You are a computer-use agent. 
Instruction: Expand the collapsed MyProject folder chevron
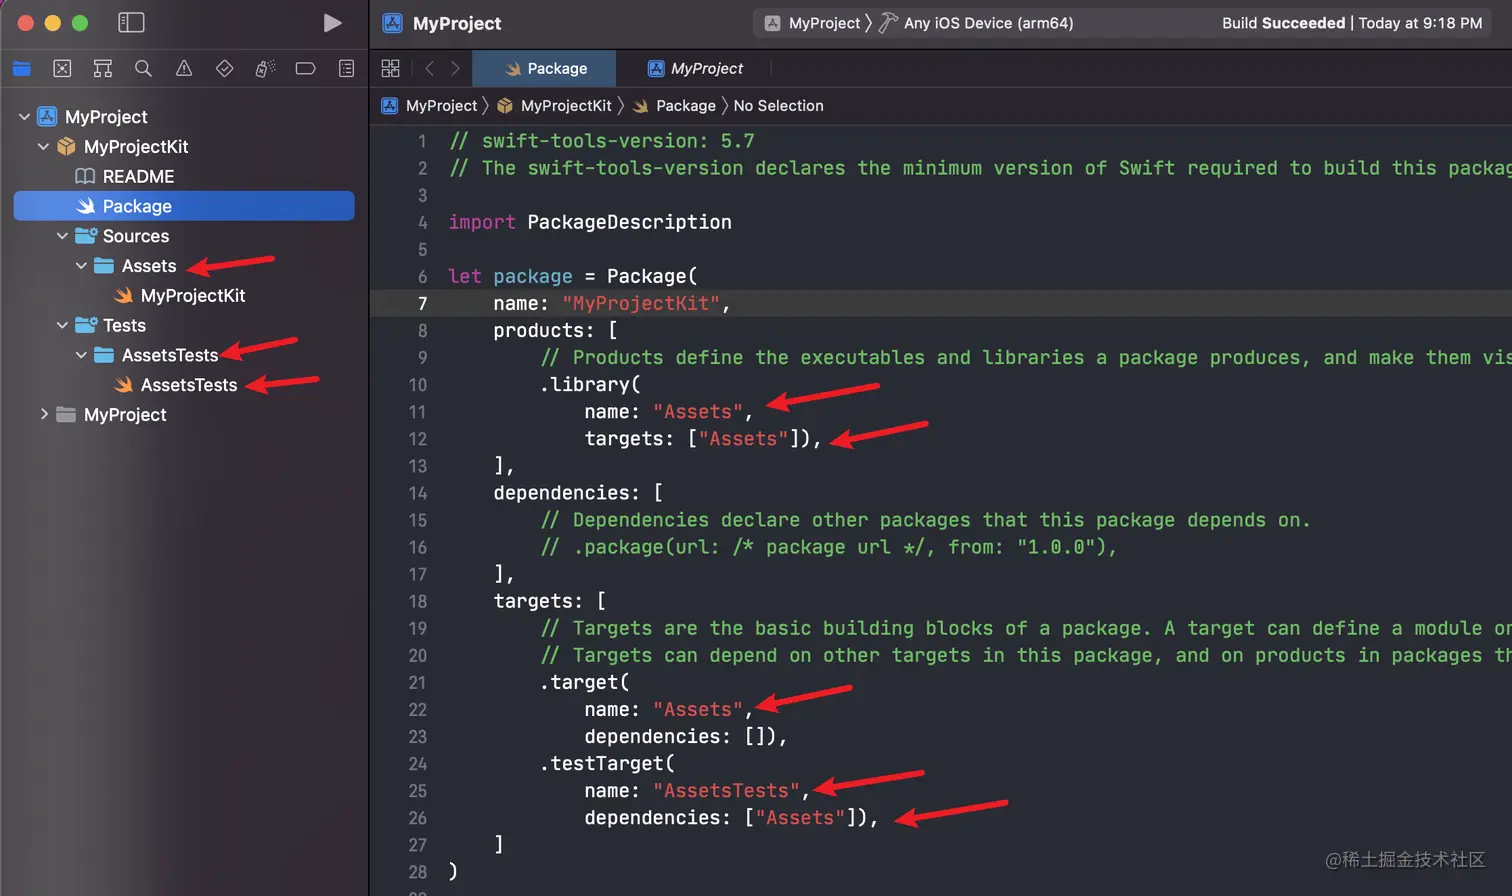pyautogui.click(x=43, y=414)
